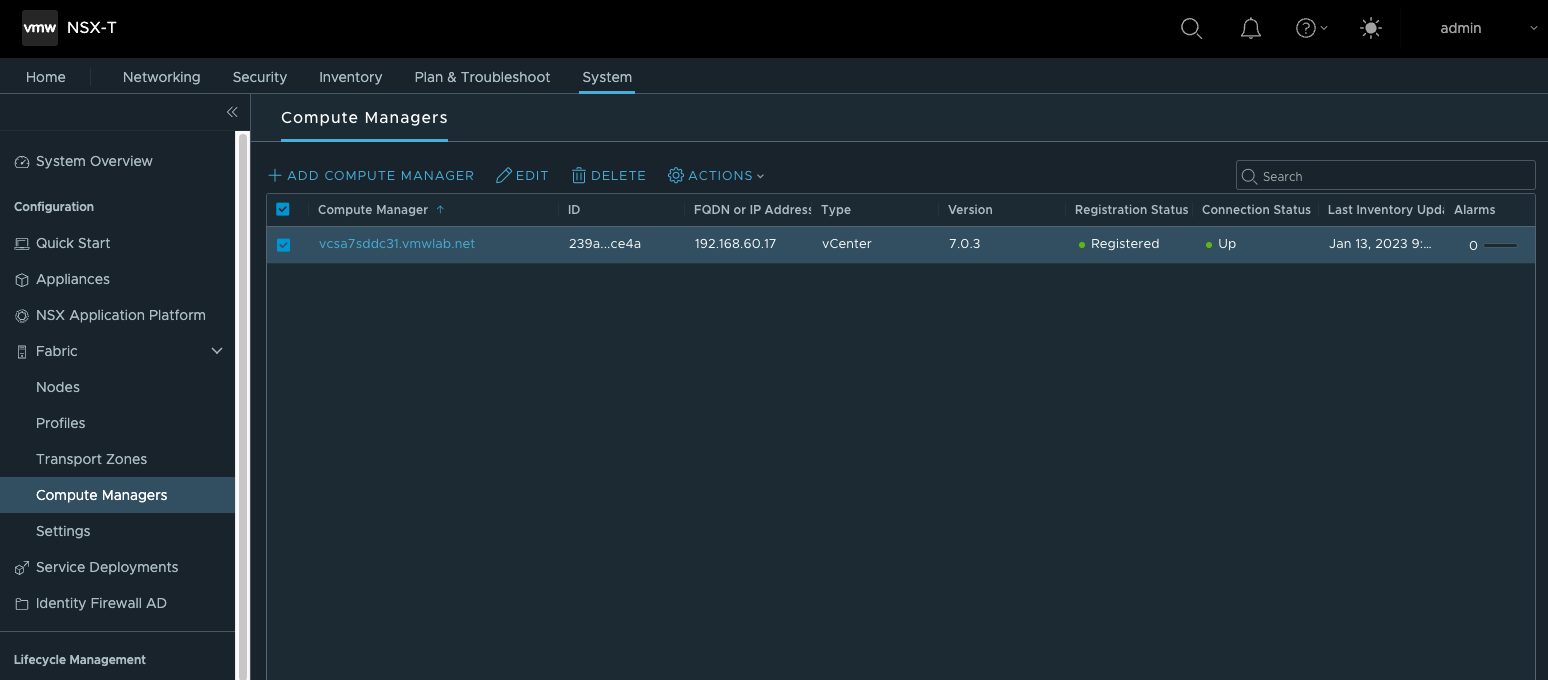The height and width of the screenshot is (680, 1548).
Task: Click the DELETE button
Action: coord(609,175)
